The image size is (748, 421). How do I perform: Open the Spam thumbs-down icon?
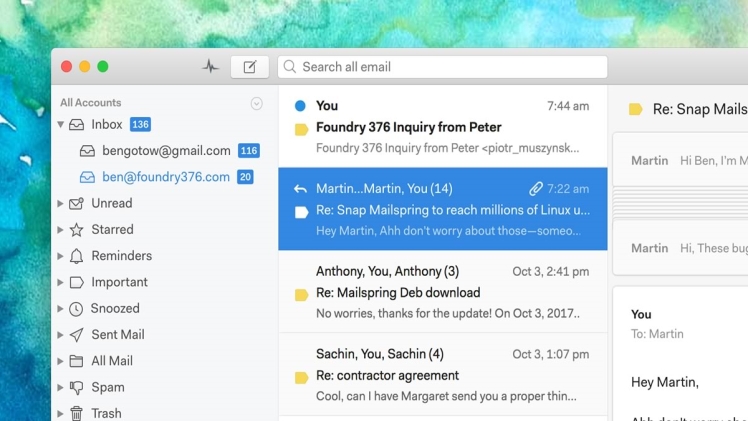click(x=76, y=388)
